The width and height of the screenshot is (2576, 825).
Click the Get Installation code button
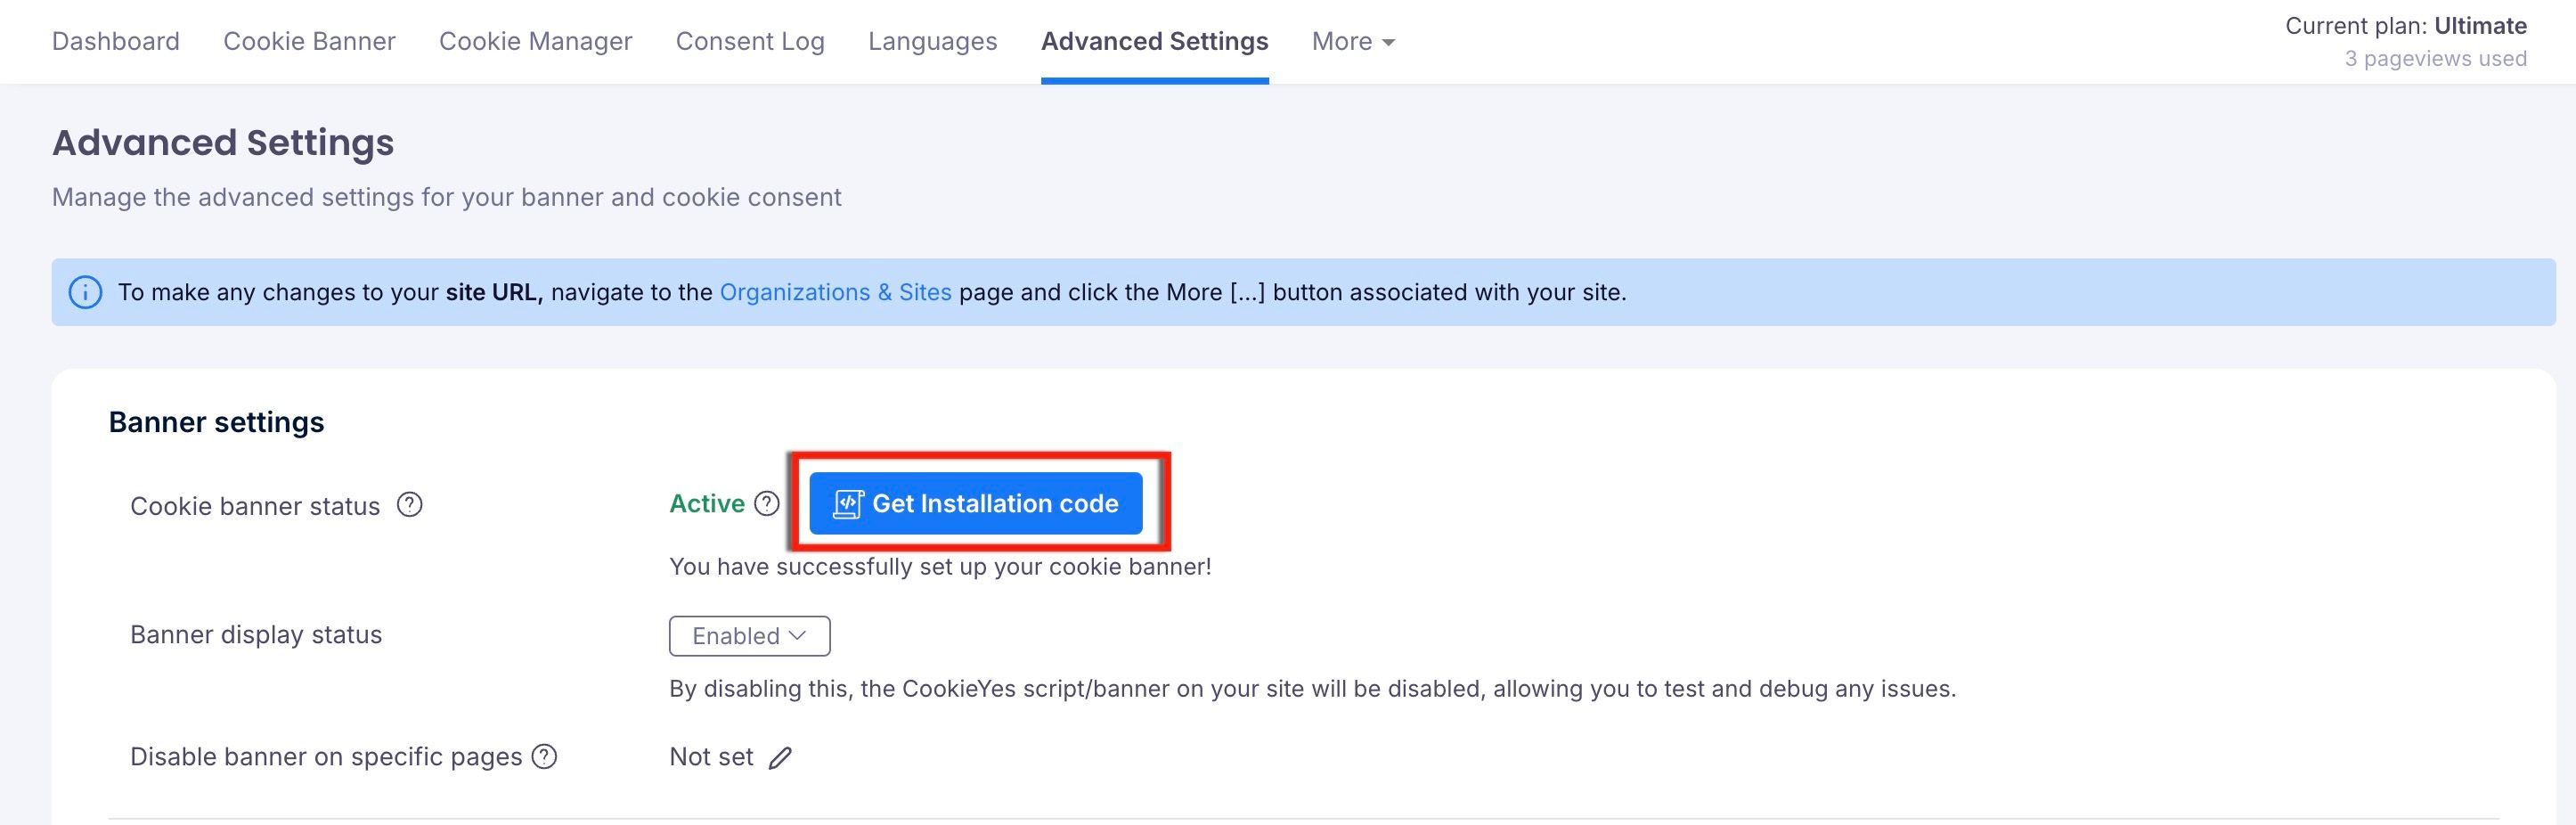[x=976, y=503]
